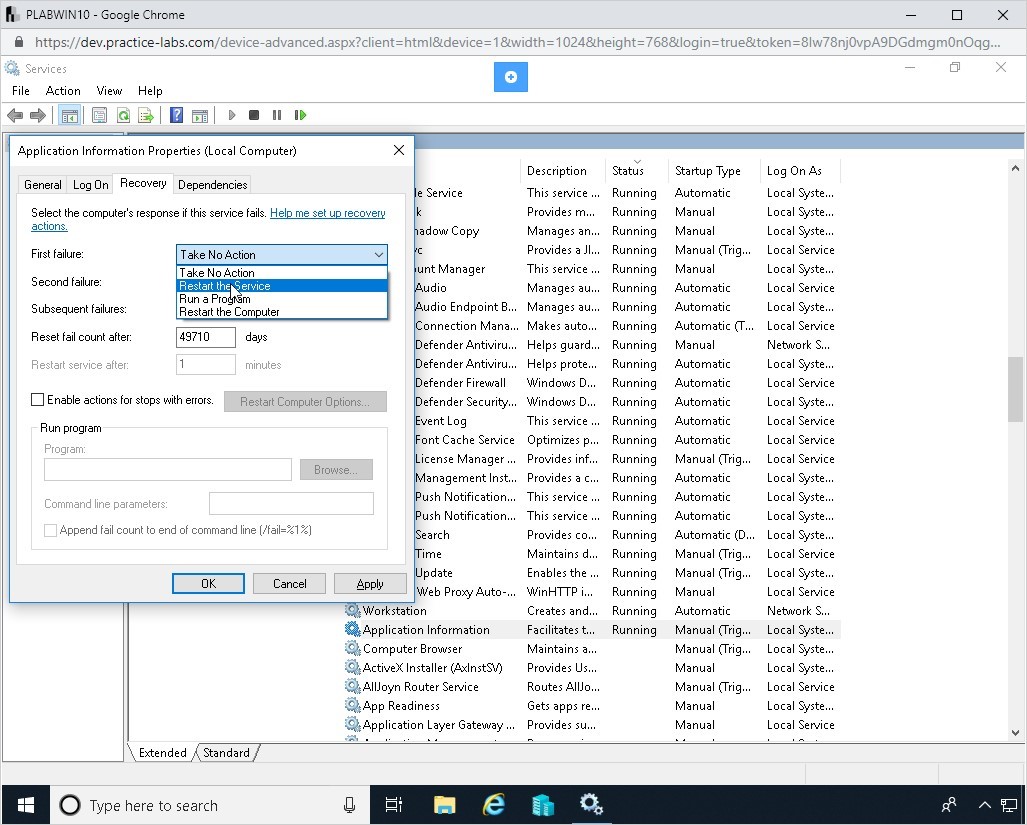The width and height of the screenshot is (1027, 825).
Task: Click the gear icon beside ActiveX Installer
Action: pyautogui.click(x=352, y=667)
